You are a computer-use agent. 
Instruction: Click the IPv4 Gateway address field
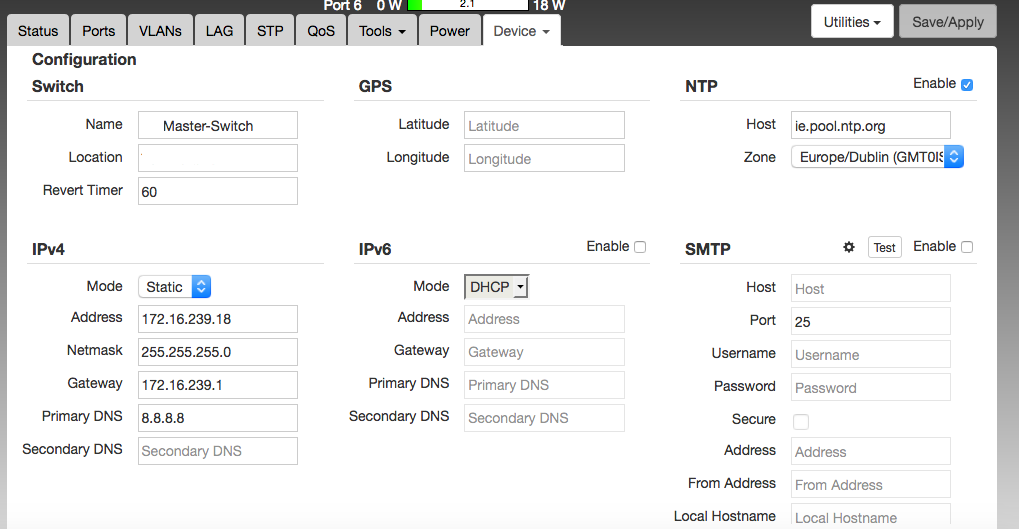[x=218, y=385]
